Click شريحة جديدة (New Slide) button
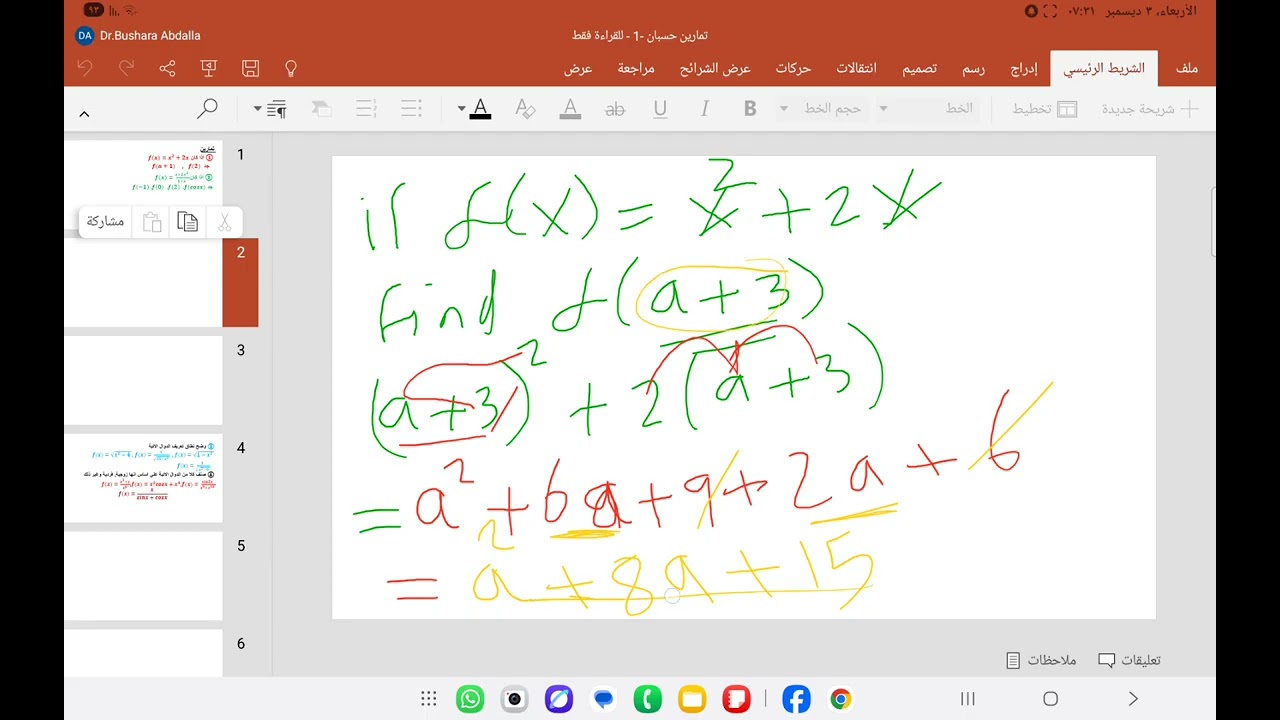 coord(1150,109)
